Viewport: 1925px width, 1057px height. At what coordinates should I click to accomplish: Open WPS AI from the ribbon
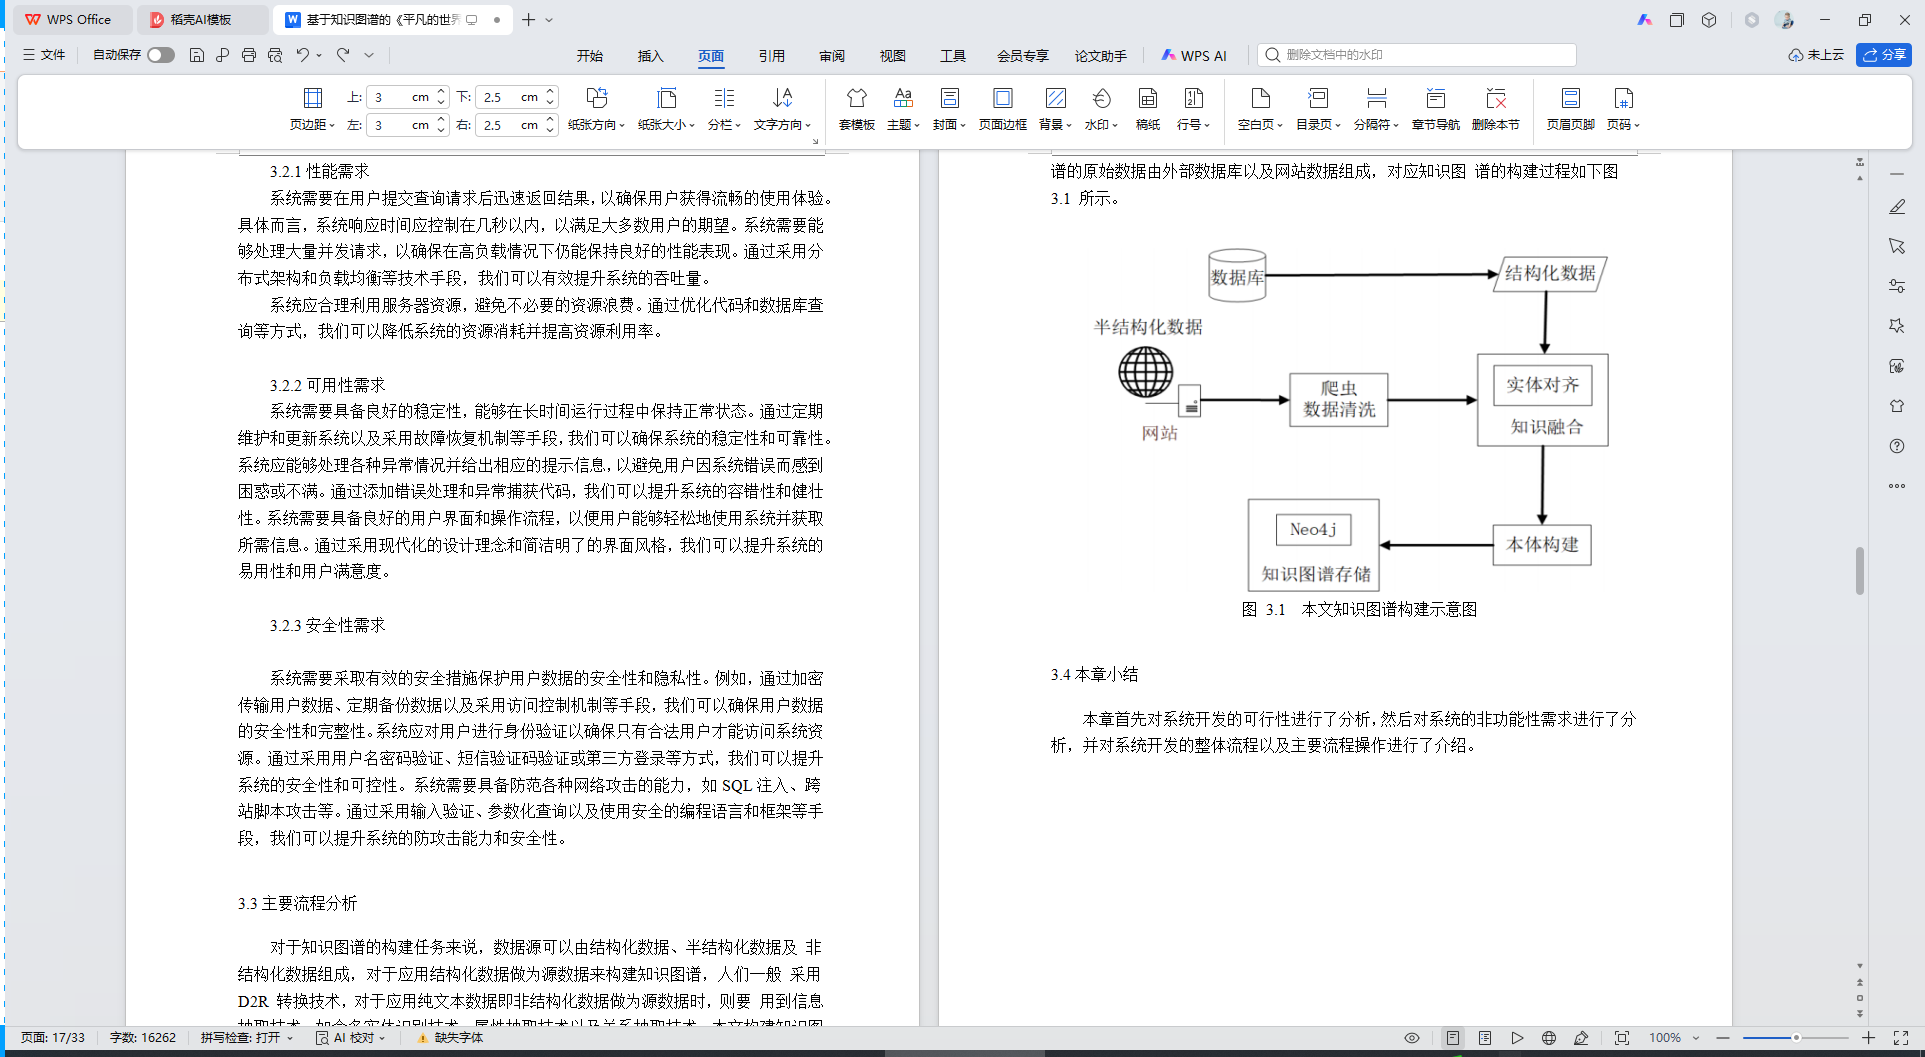[x=1194, y=56]
